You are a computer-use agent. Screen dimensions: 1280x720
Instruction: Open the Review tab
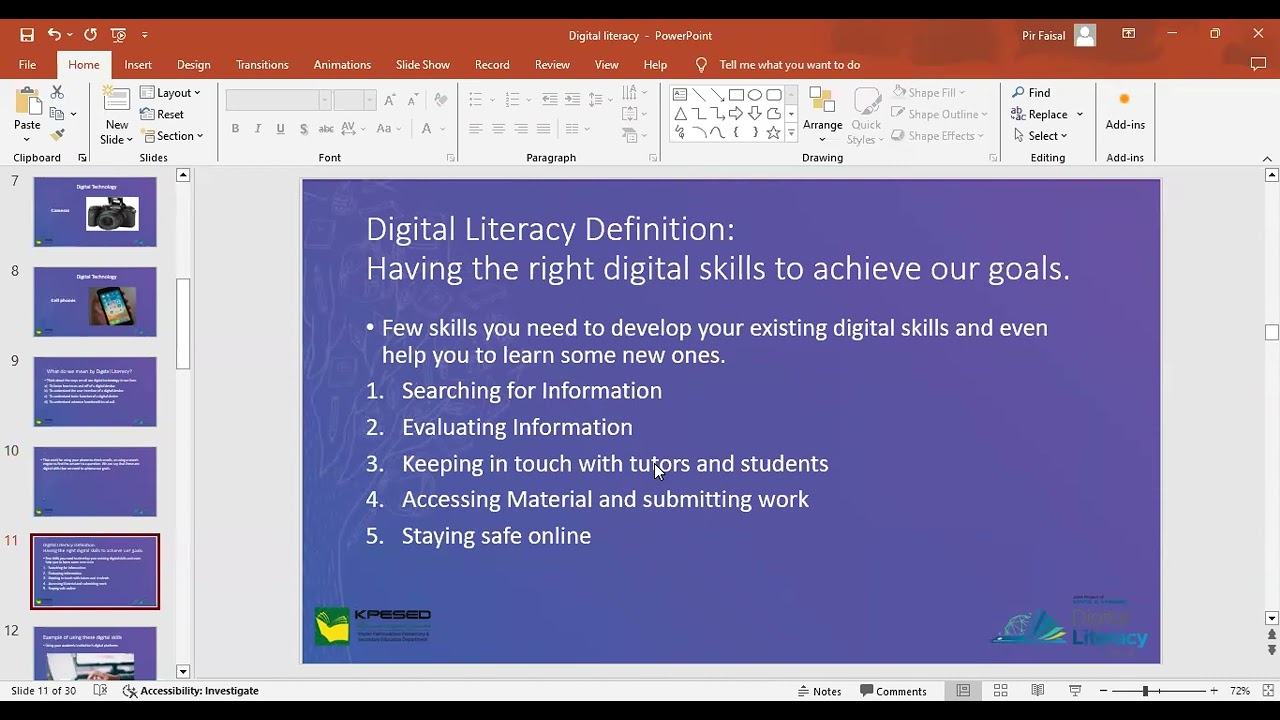click(552, 65)
